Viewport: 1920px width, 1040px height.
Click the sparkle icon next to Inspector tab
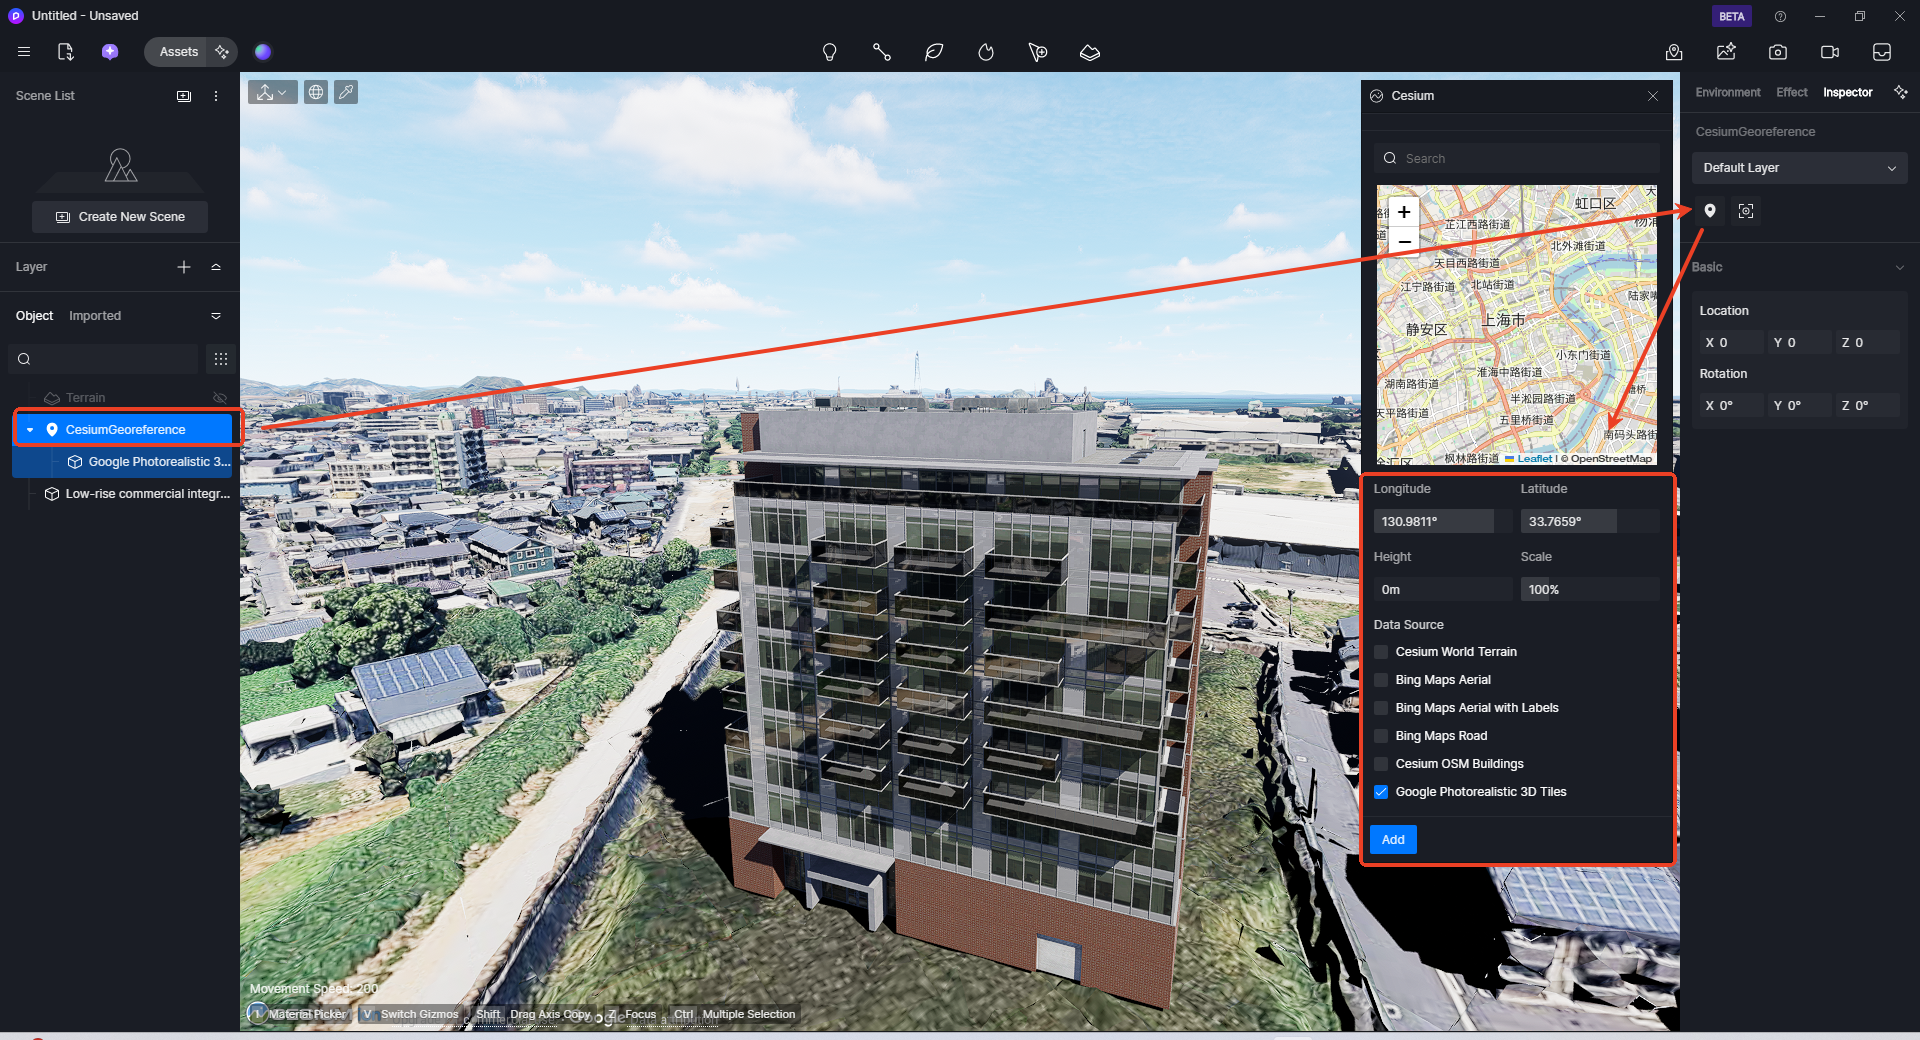tap(1901, 92)
